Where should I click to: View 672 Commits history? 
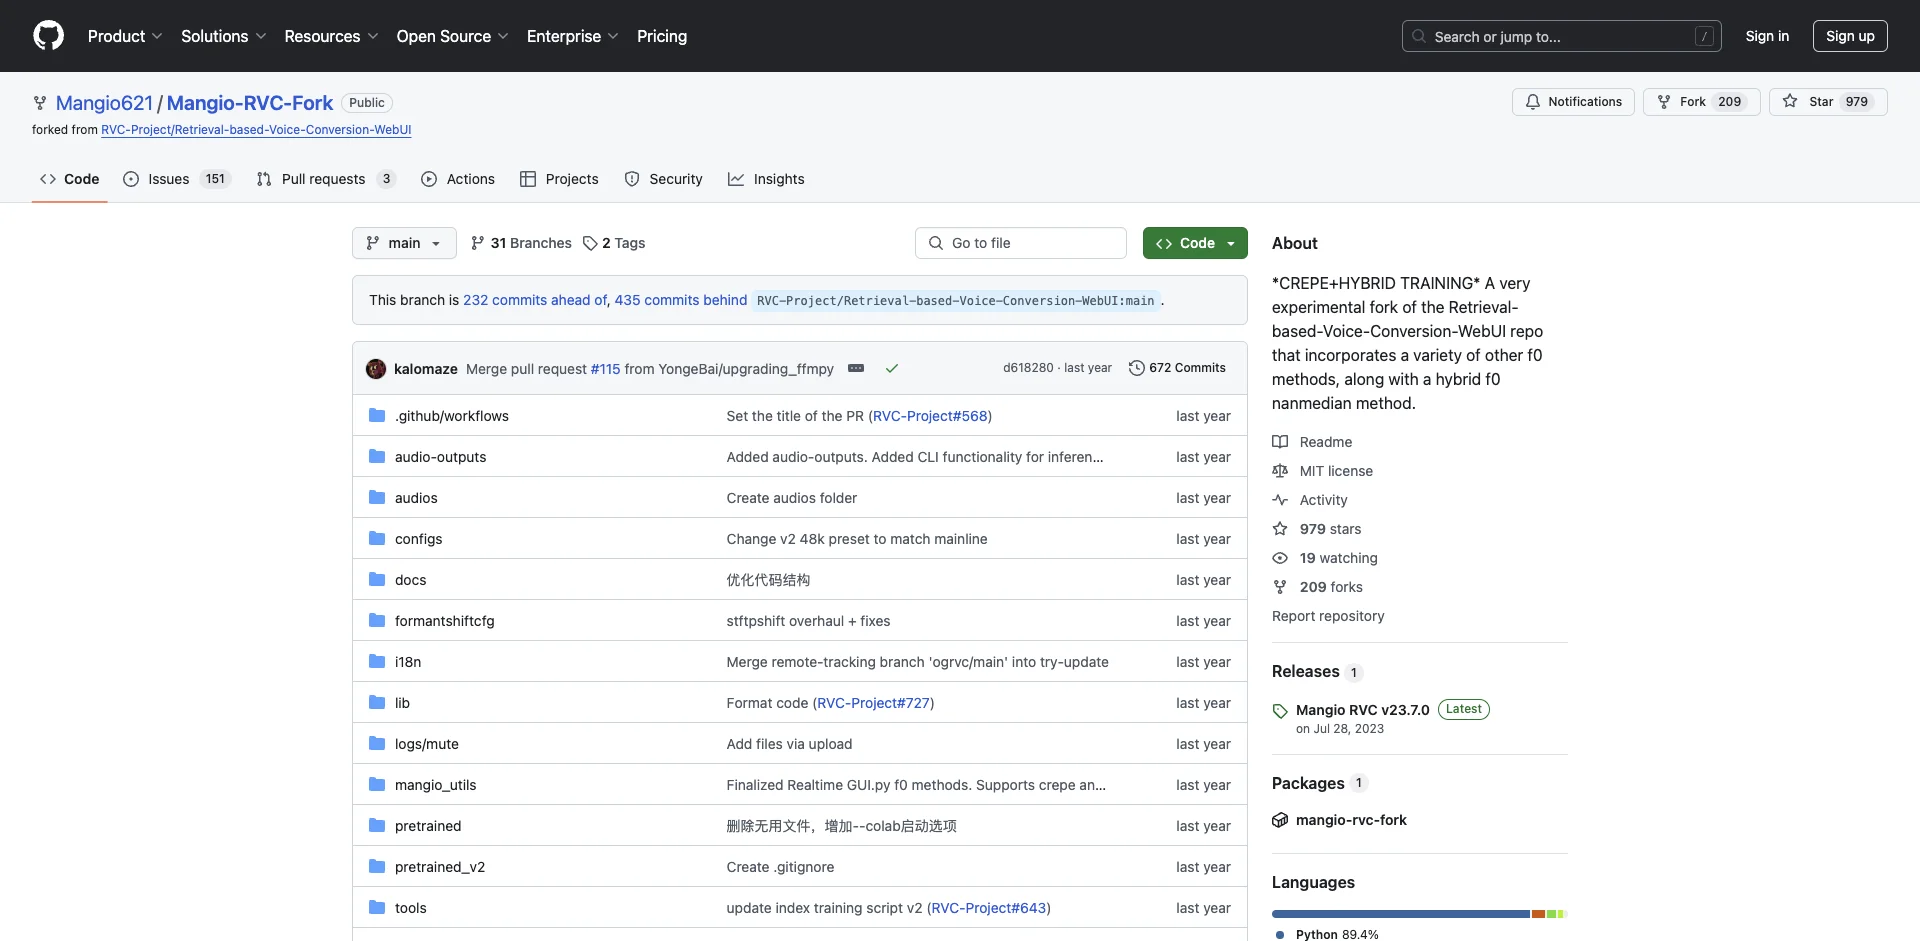pos(1177,368)
